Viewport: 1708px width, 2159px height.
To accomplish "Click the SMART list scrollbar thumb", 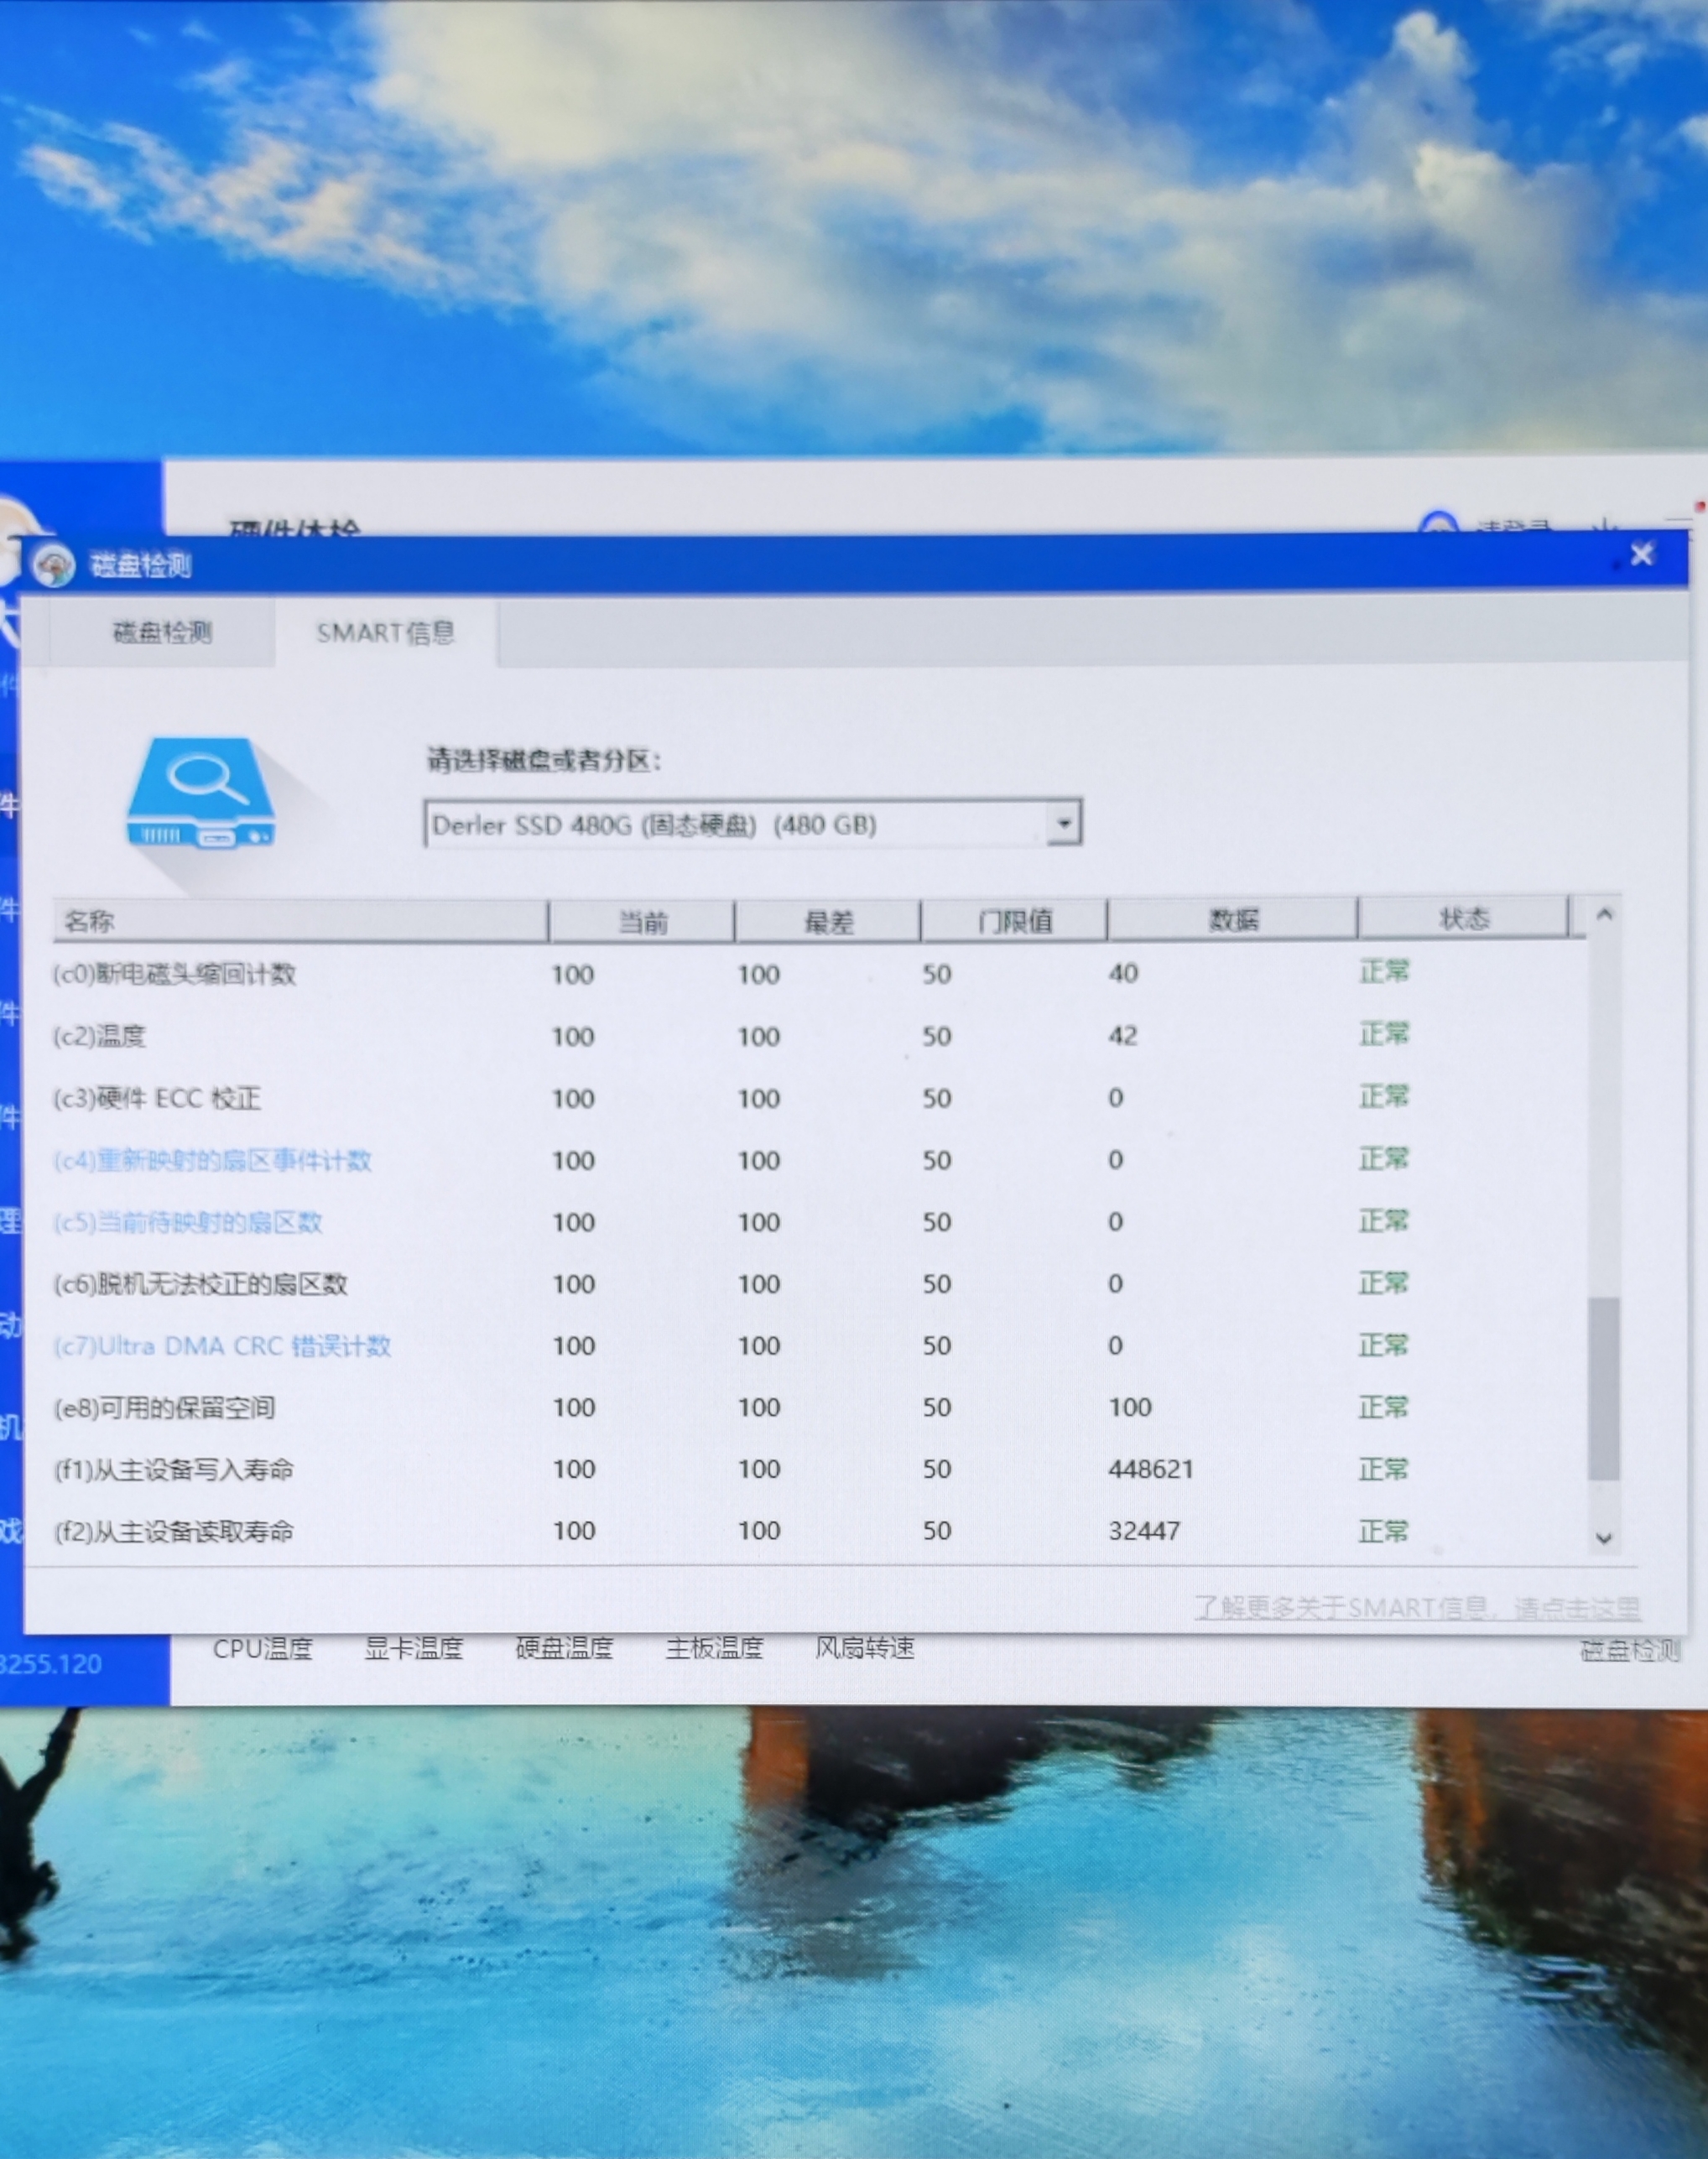I will 1603,1388.
